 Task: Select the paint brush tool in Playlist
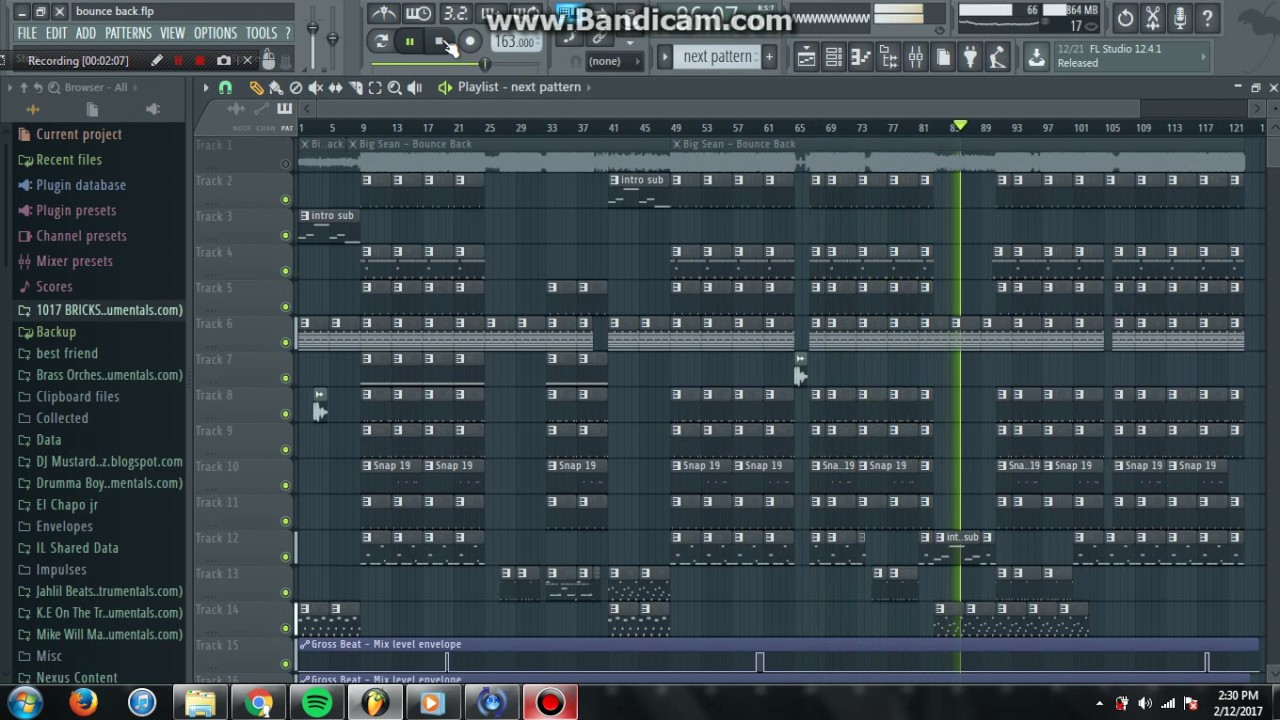[x=276, y=88]
